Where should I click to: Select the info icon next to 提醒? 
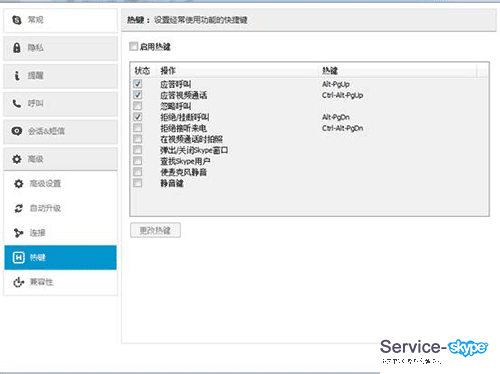[17, 76]
